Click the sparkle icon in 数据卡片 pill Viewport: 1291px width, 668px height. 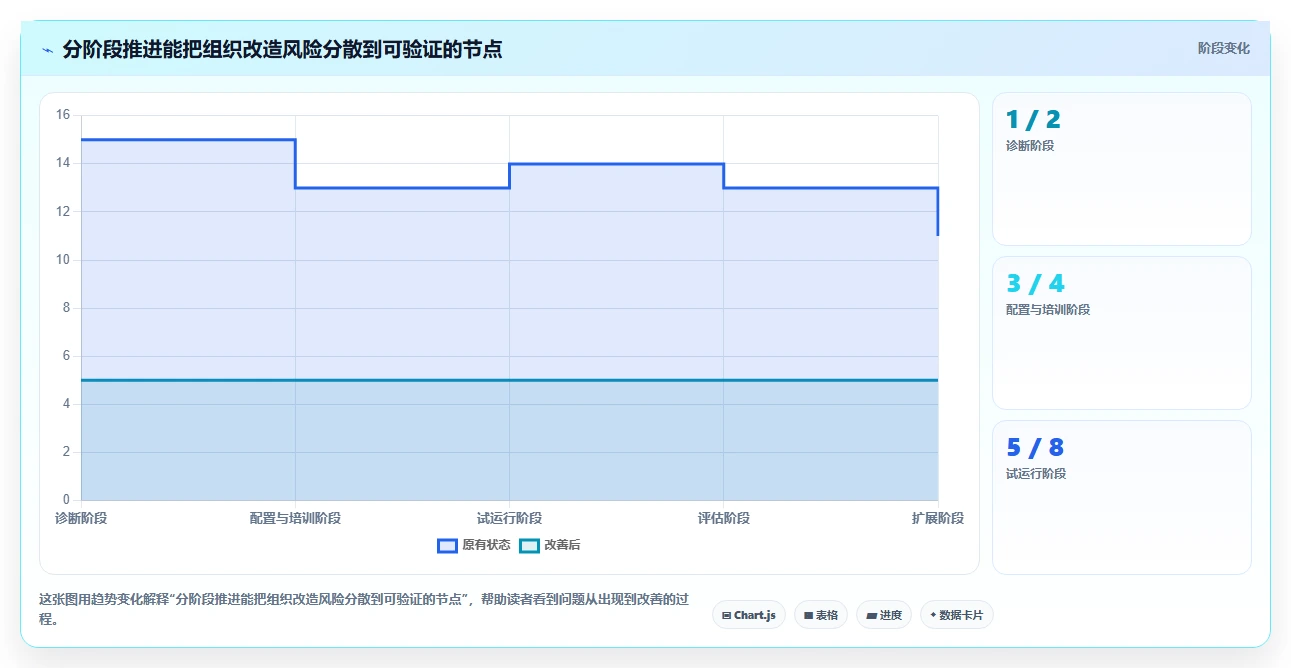(x=933, y=615)
